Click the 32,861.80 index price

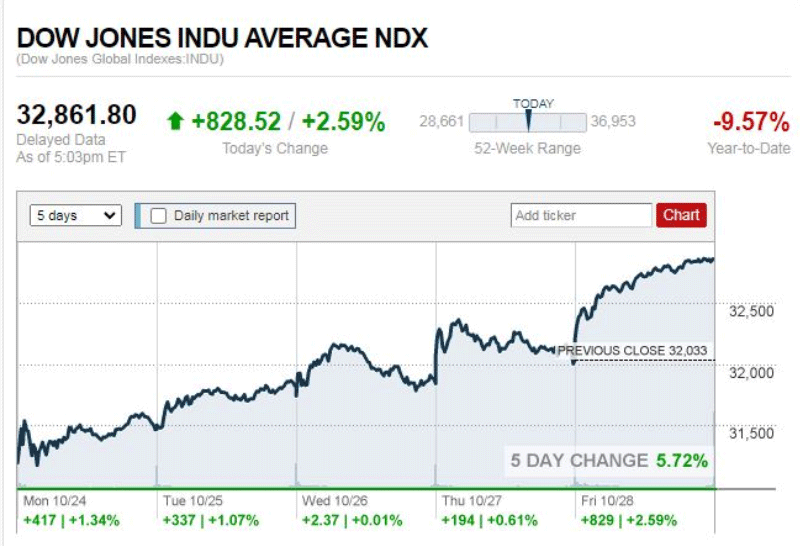76,115
